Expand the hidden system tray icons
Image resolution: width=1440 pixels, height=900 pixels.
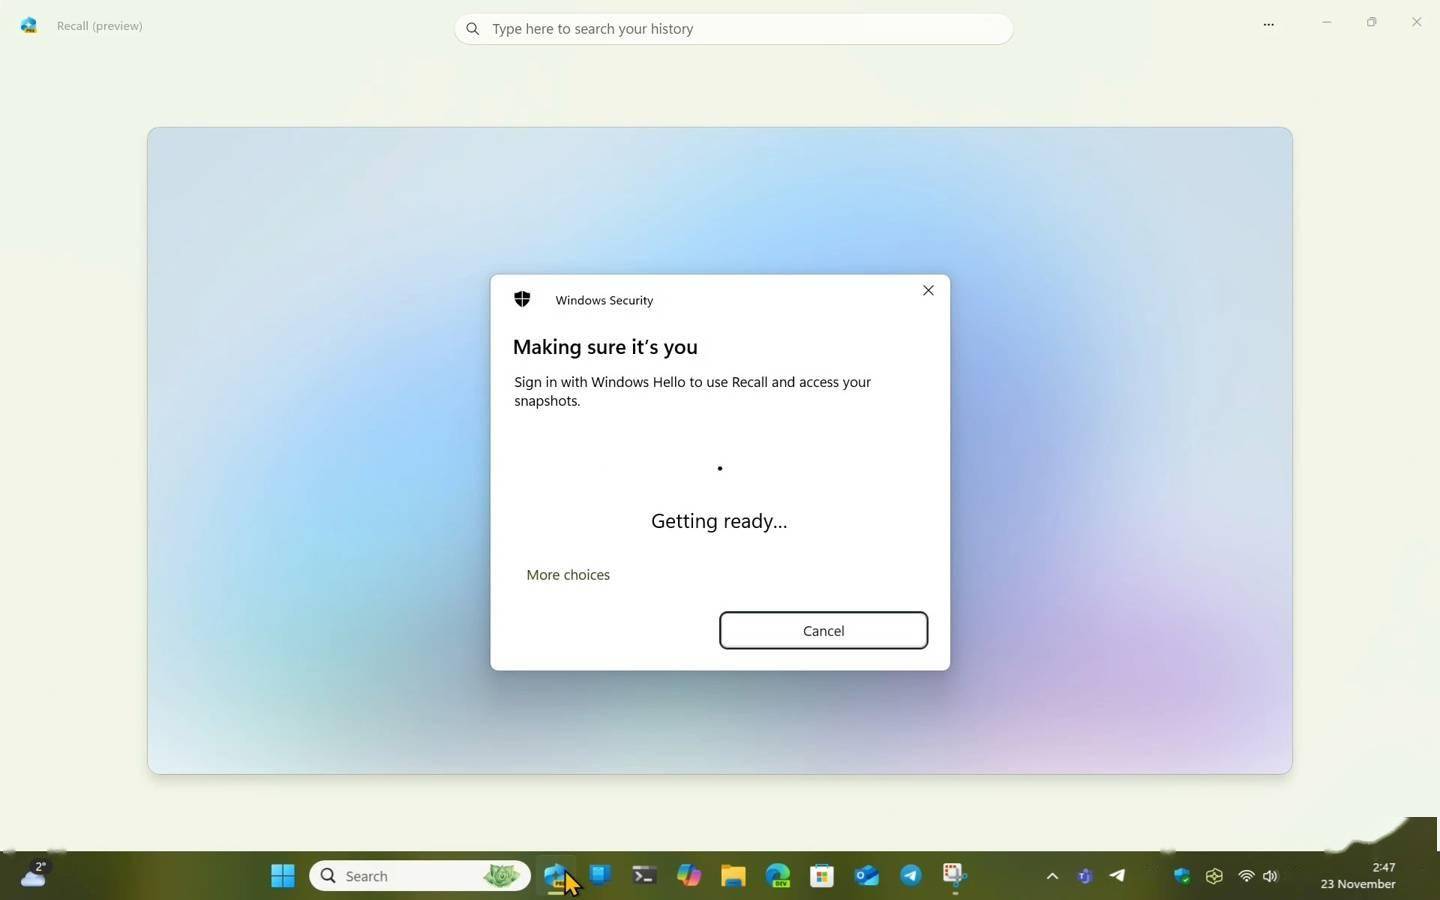[1052, 876]
